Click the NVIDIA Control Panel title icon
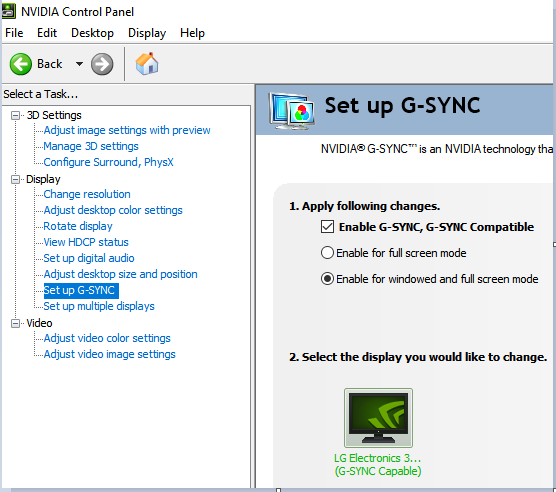The height and width of the screenshot is (492, 556). (8, 11)
